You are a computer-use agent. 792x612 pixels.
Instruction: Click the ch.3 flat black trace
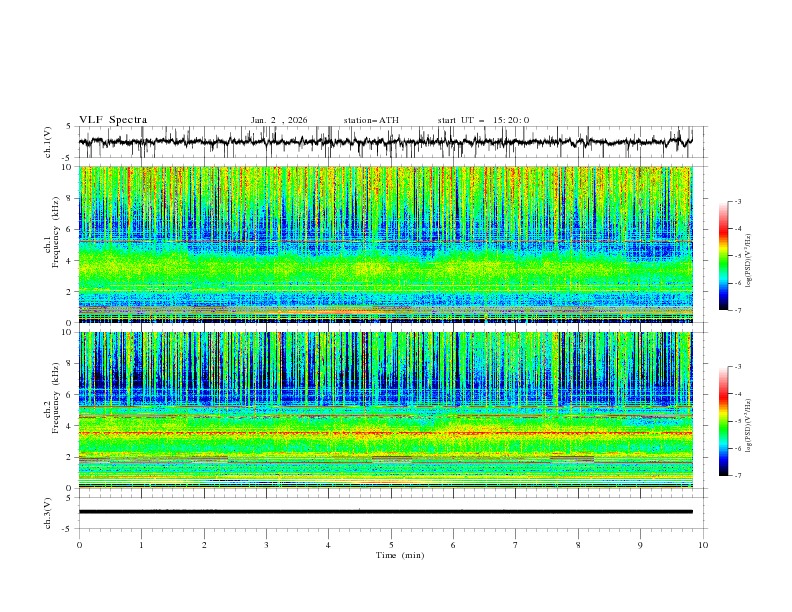click(x=386, y=512)
